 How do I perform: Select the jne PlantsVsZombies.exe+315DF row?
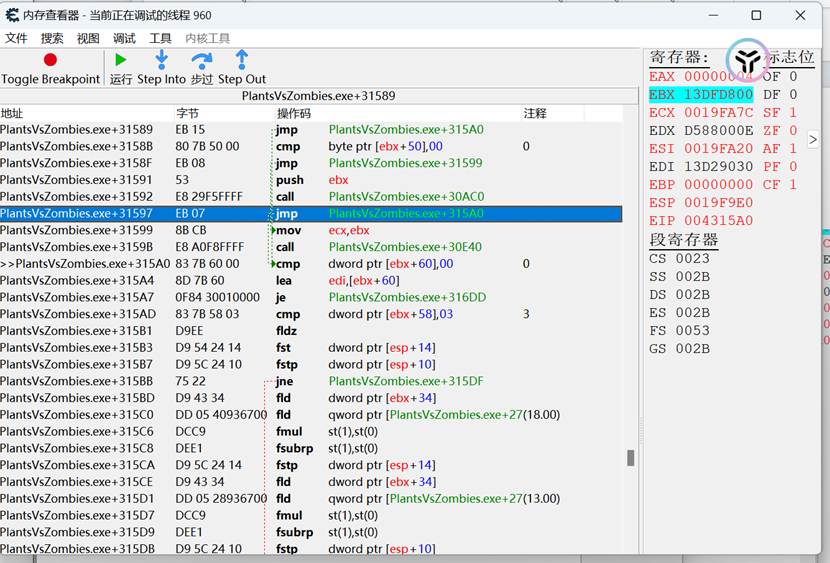[311, 381]
